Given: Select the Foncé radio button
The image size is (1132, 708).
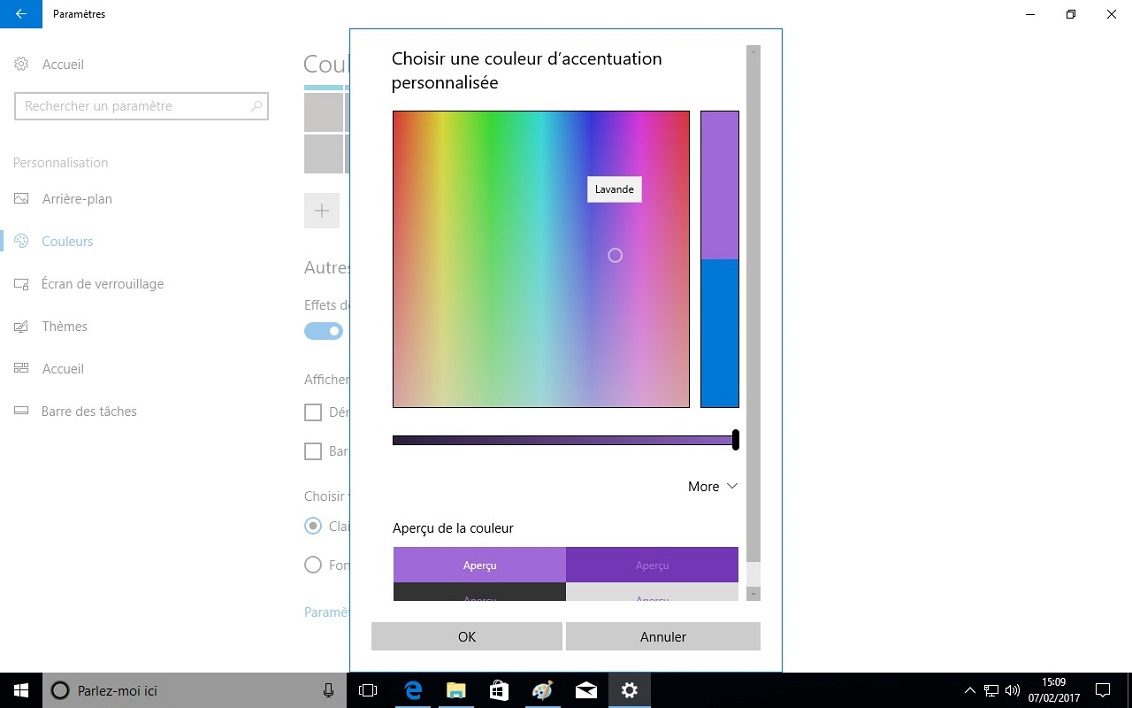Looking at the screenshot, I should (x=313, y=565).
